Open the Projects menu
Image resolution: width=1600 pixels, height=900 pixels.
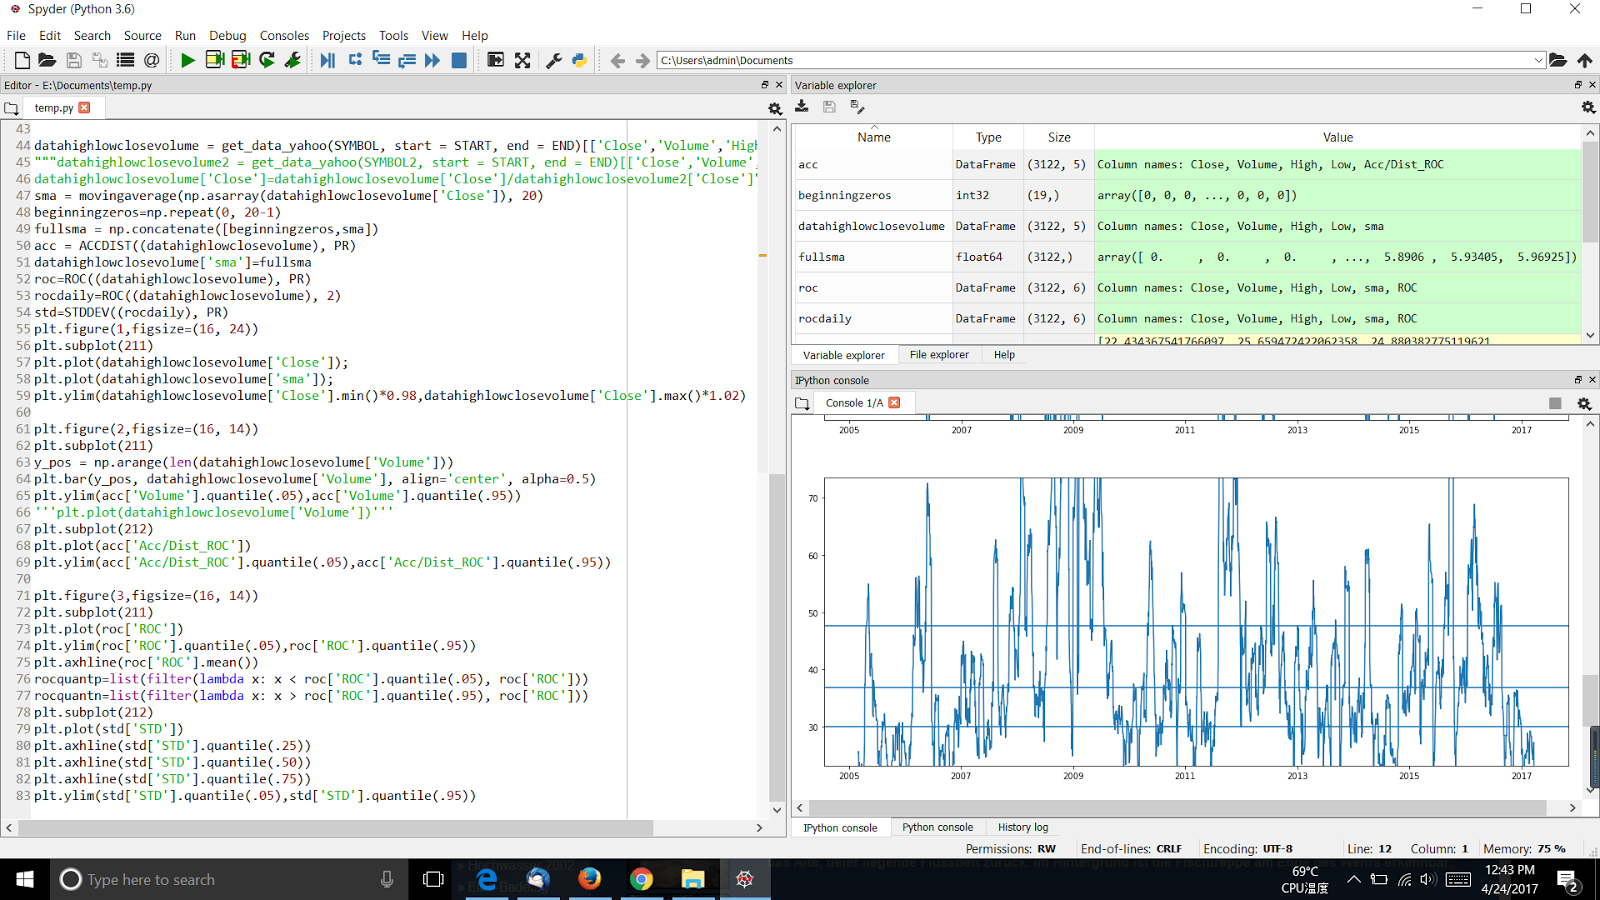click(344, 35)
